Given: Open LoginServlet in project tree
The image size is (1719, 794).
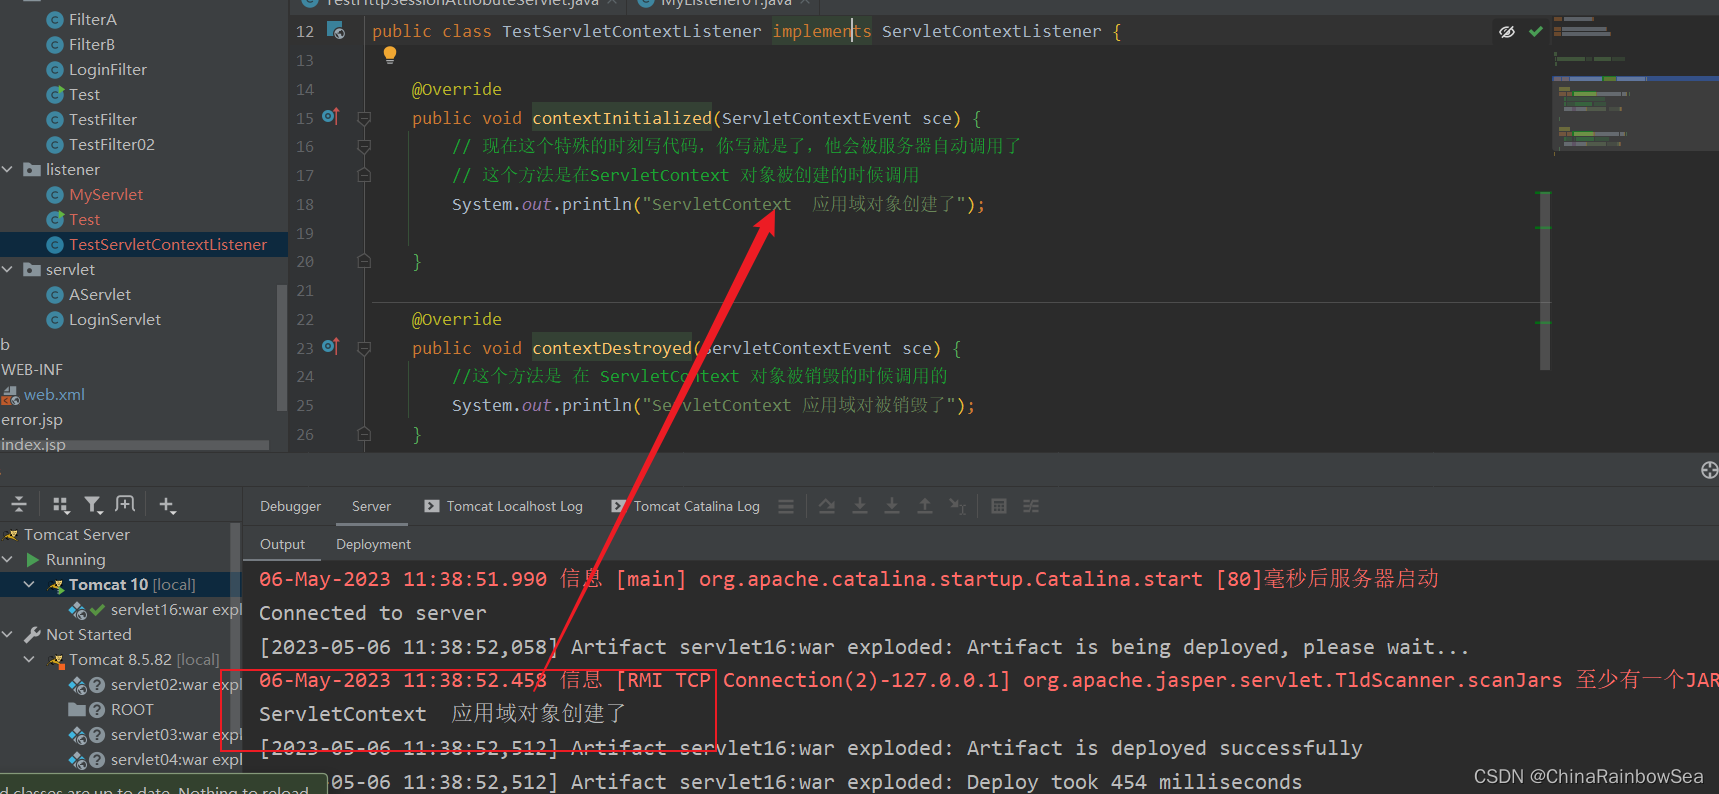Looking at the screenshot, I should [x=115, y=319].
